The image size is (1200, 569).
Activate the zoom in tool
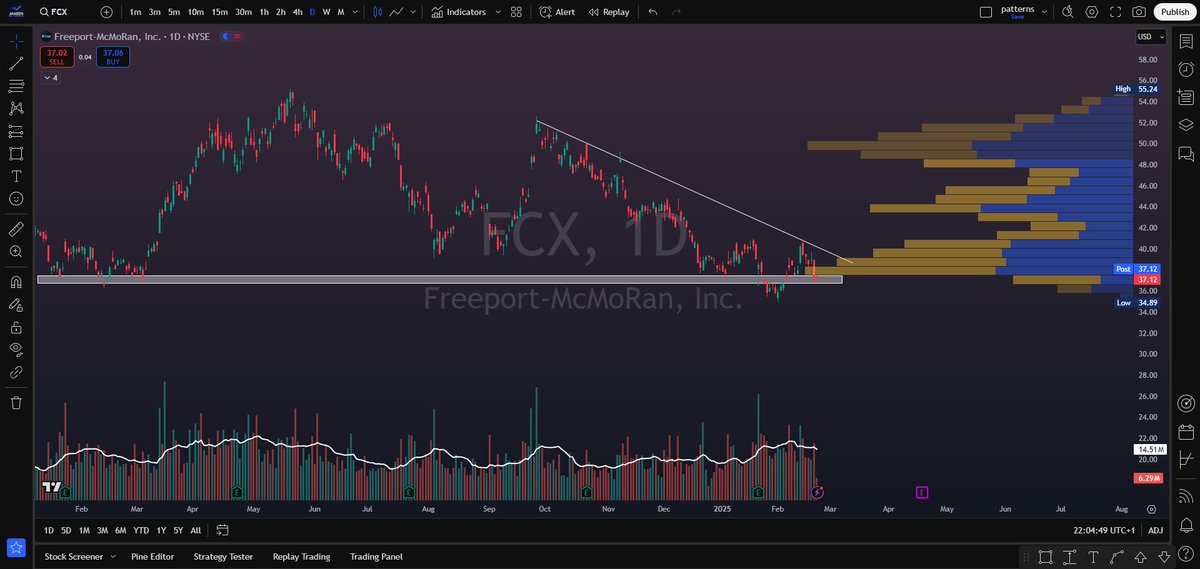(x=16, y=252)
